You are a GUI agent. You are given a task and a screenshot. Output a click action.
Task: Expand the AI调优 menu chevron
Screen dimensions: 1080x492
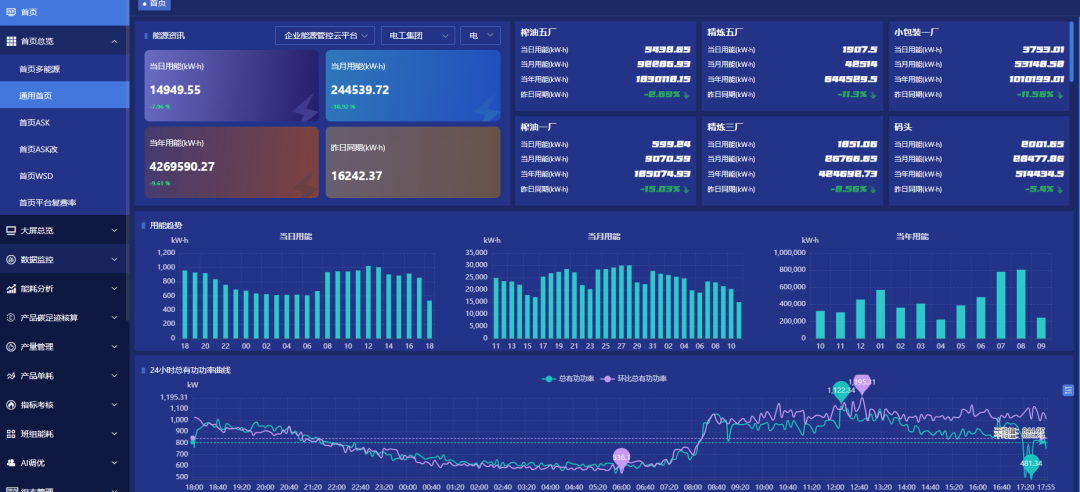(114, 463)
